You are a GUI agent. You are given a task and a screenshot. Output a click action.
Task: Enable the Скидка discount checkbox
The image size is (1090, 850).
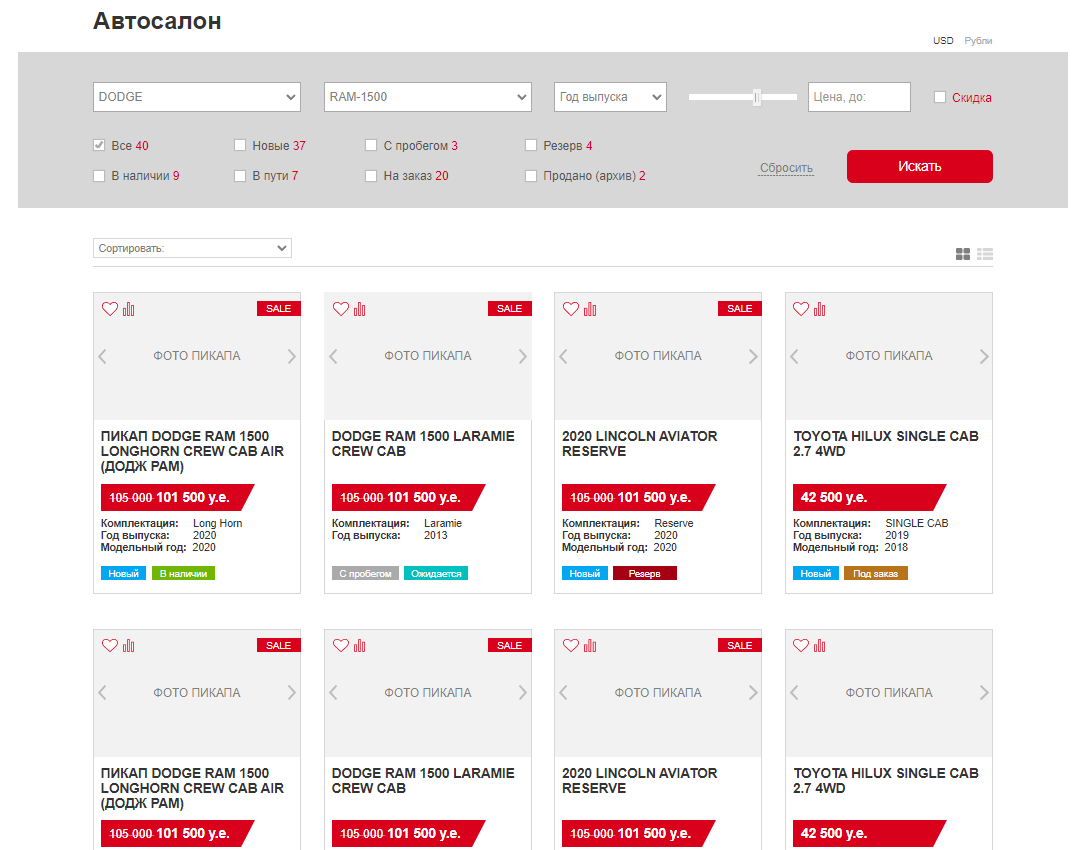click(x=940, y=97)
